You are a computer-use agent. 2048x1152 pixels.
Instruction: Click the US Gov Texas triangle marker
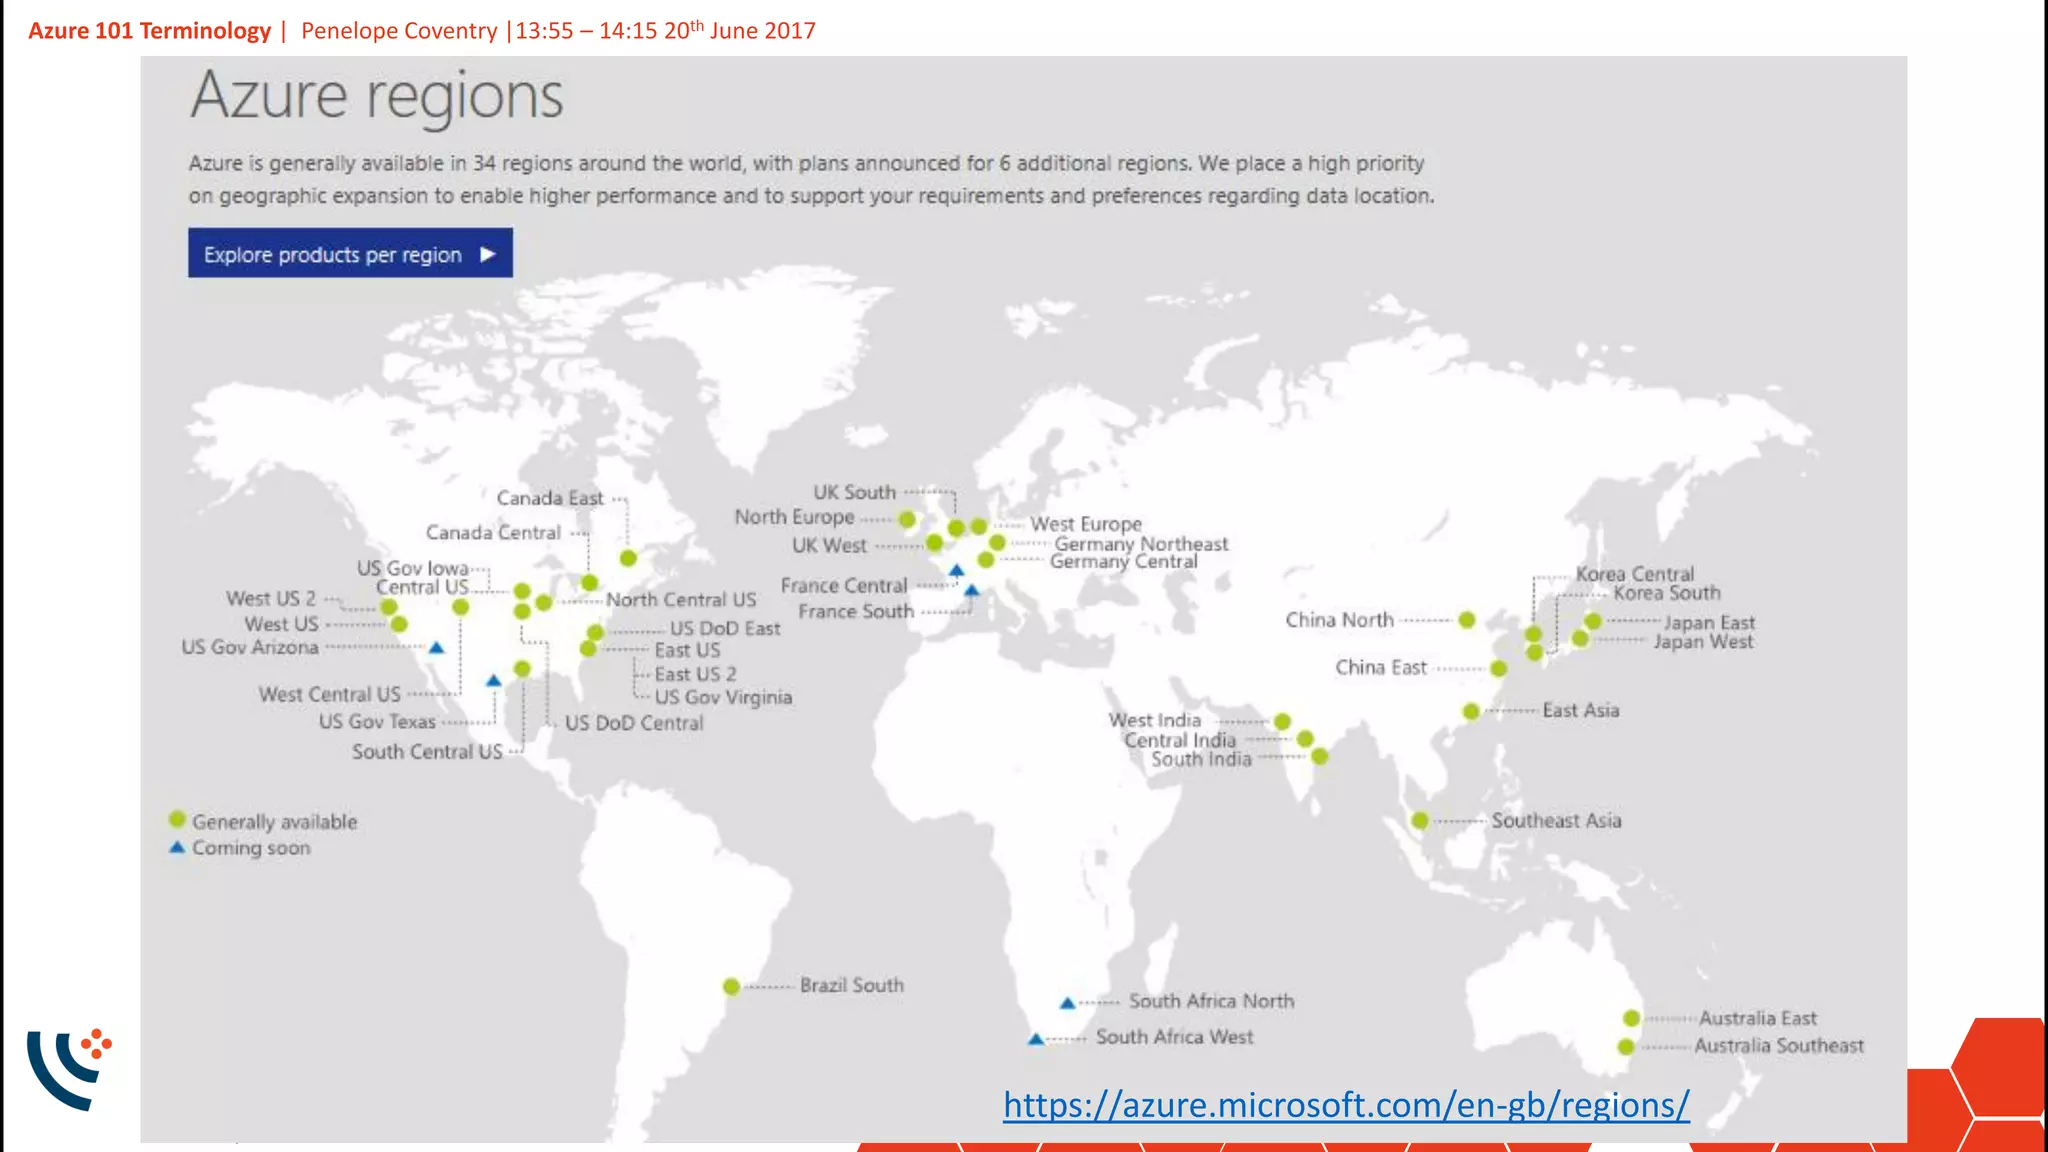(493, 681)
